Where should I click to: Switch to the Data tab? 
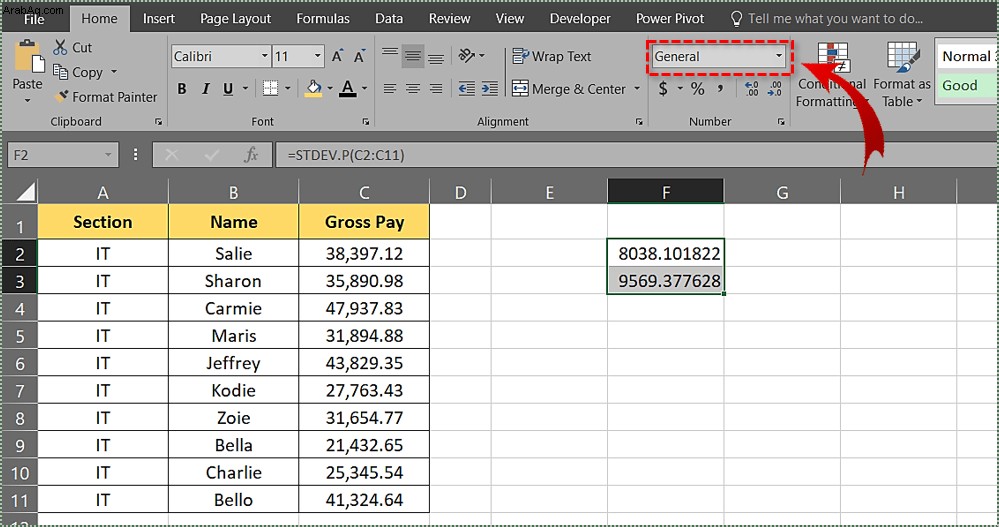click(x=389, y=19)
